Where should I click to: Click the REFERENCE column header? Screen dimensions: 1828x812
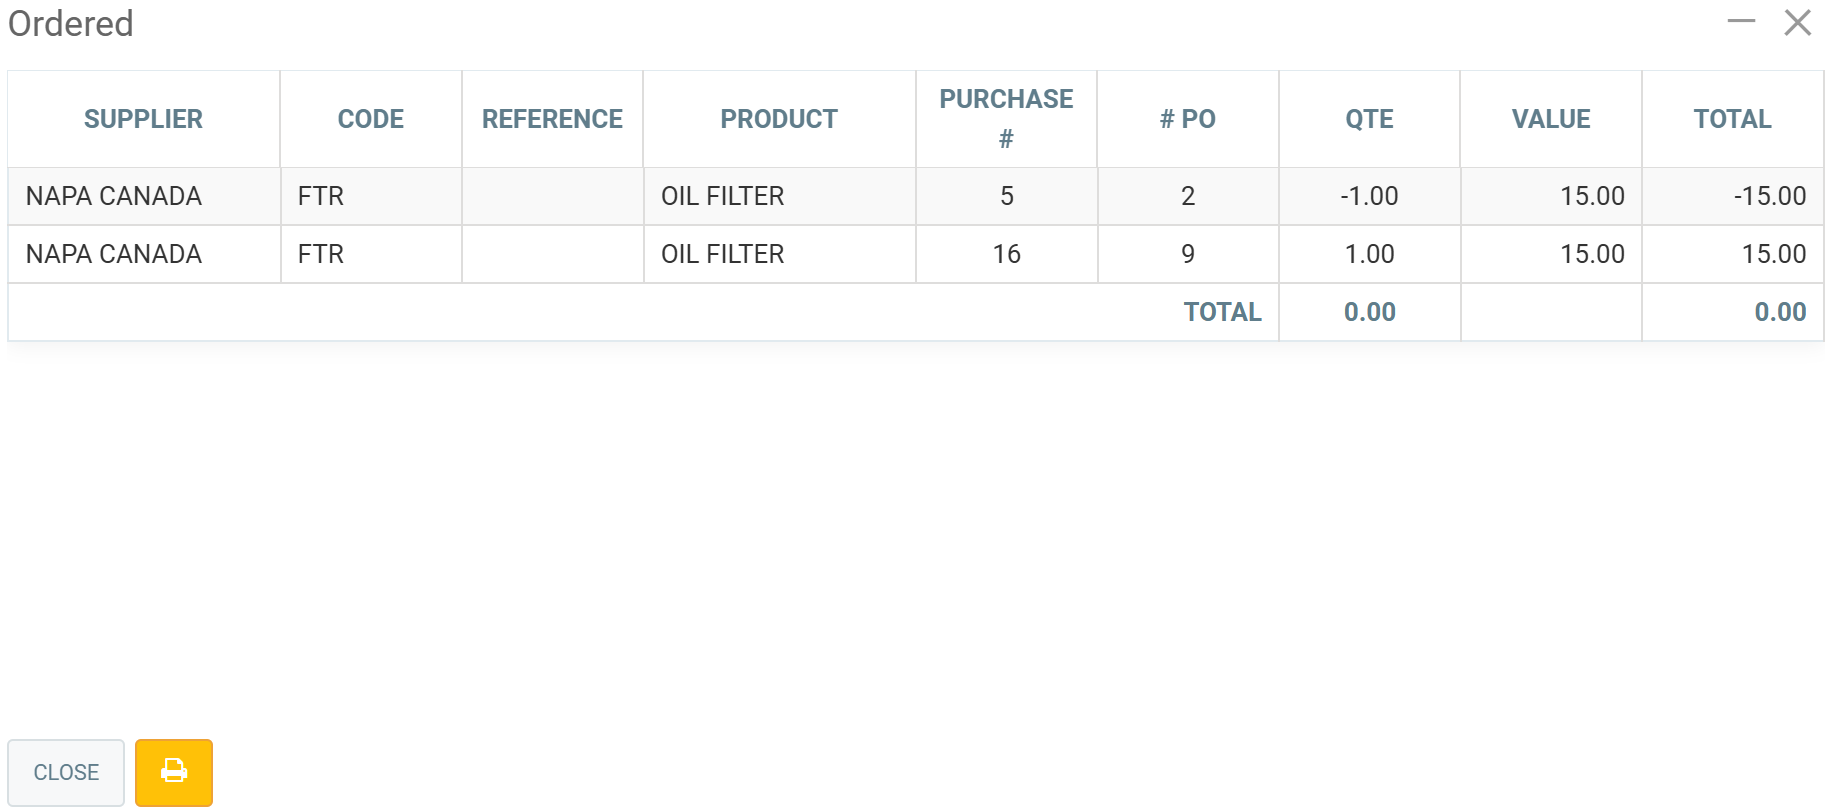click(x=552, y=119)
